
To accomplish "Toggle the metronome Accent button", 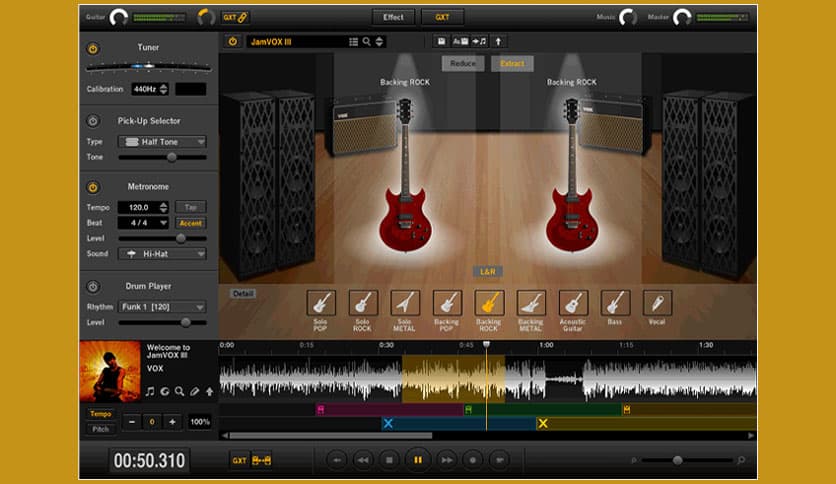I will pos(191,223).
